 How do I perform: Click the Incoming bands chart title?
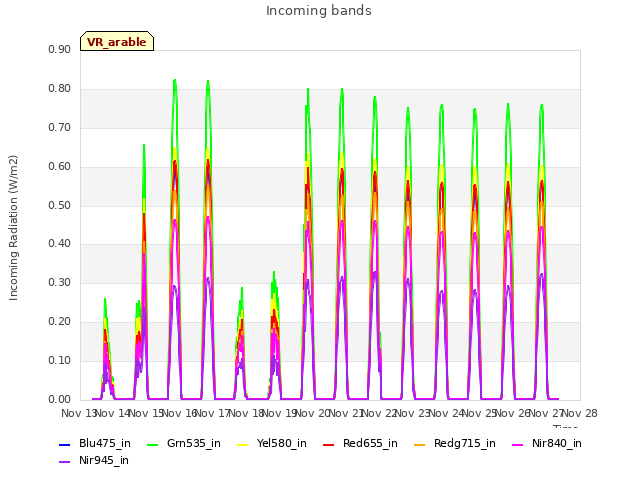319,11
